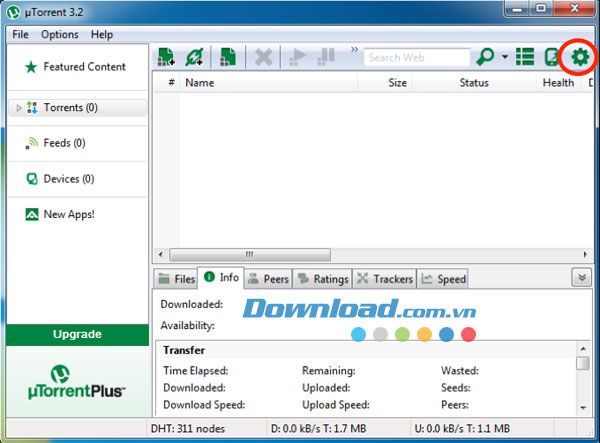Click the Torrents arrows icon
600x443 pixels.
(x=32, y=107)
